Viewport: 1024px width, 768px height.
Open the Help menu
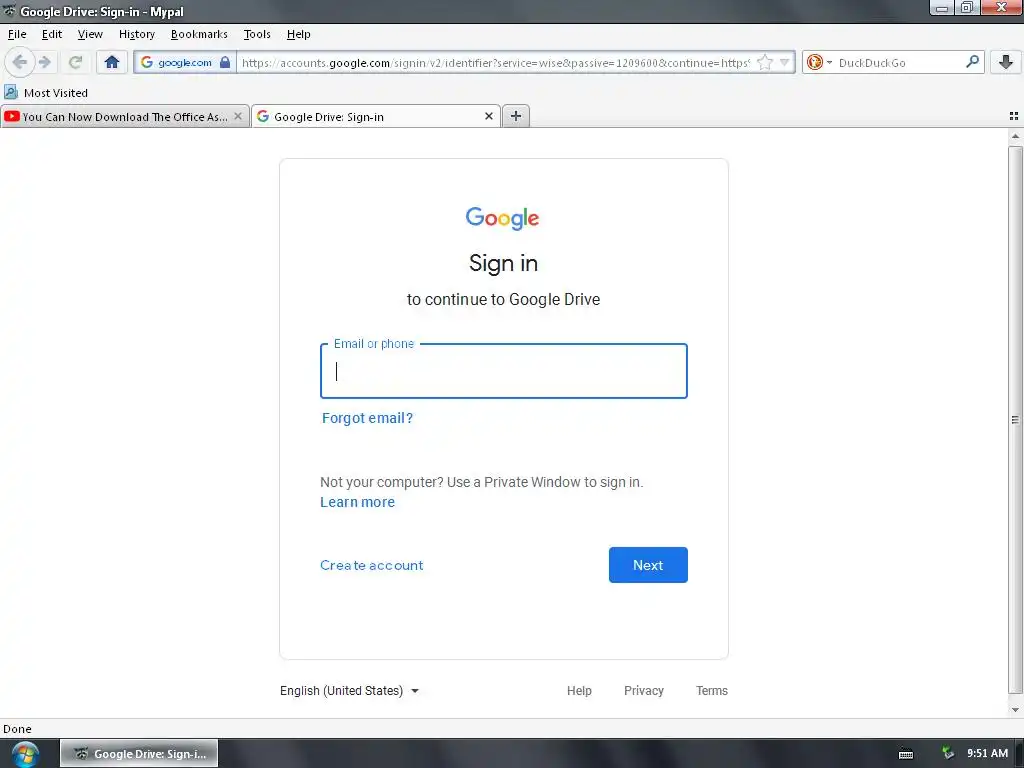tap(298, 34)
